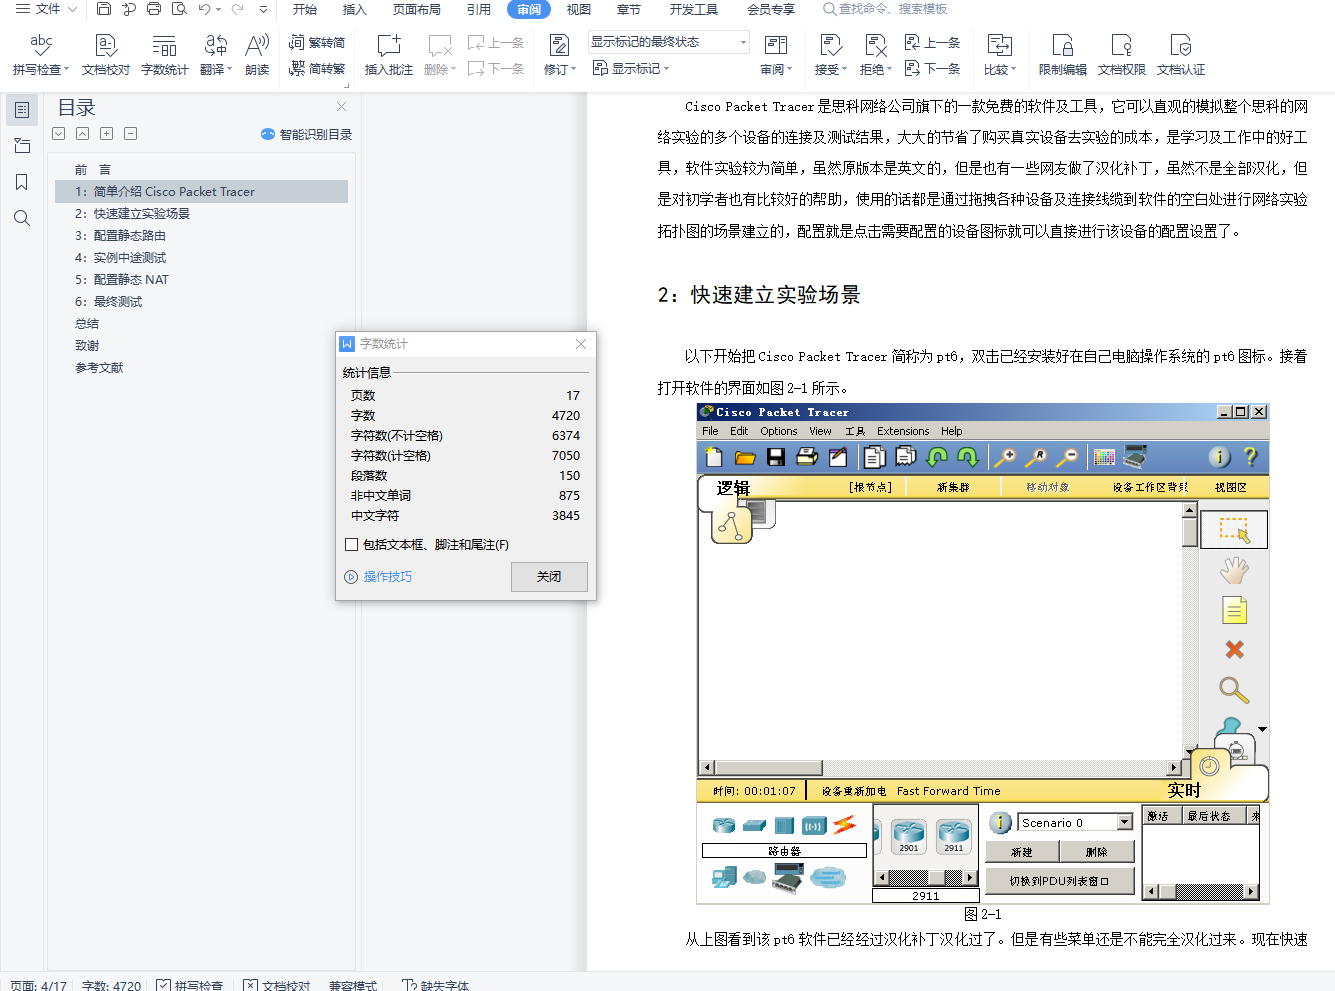Open 限制编辑 restrict editing
This screenshot has height=991, width=1335.
[x=1062, y=55]
